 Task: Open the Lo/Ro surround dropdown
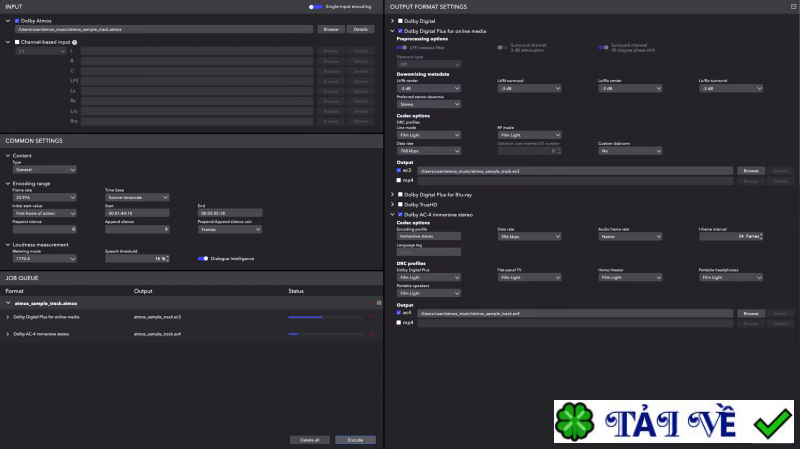tap(731, 88)
